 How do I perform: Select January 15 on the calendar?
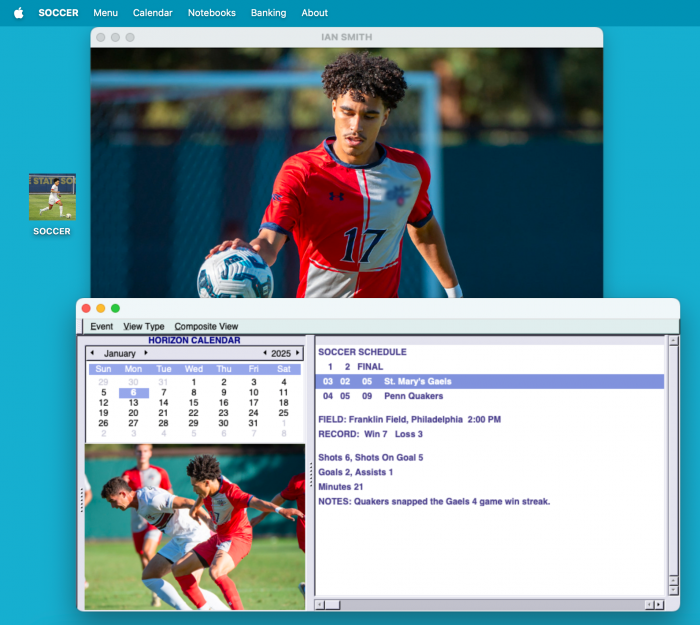tap(193, 403)
